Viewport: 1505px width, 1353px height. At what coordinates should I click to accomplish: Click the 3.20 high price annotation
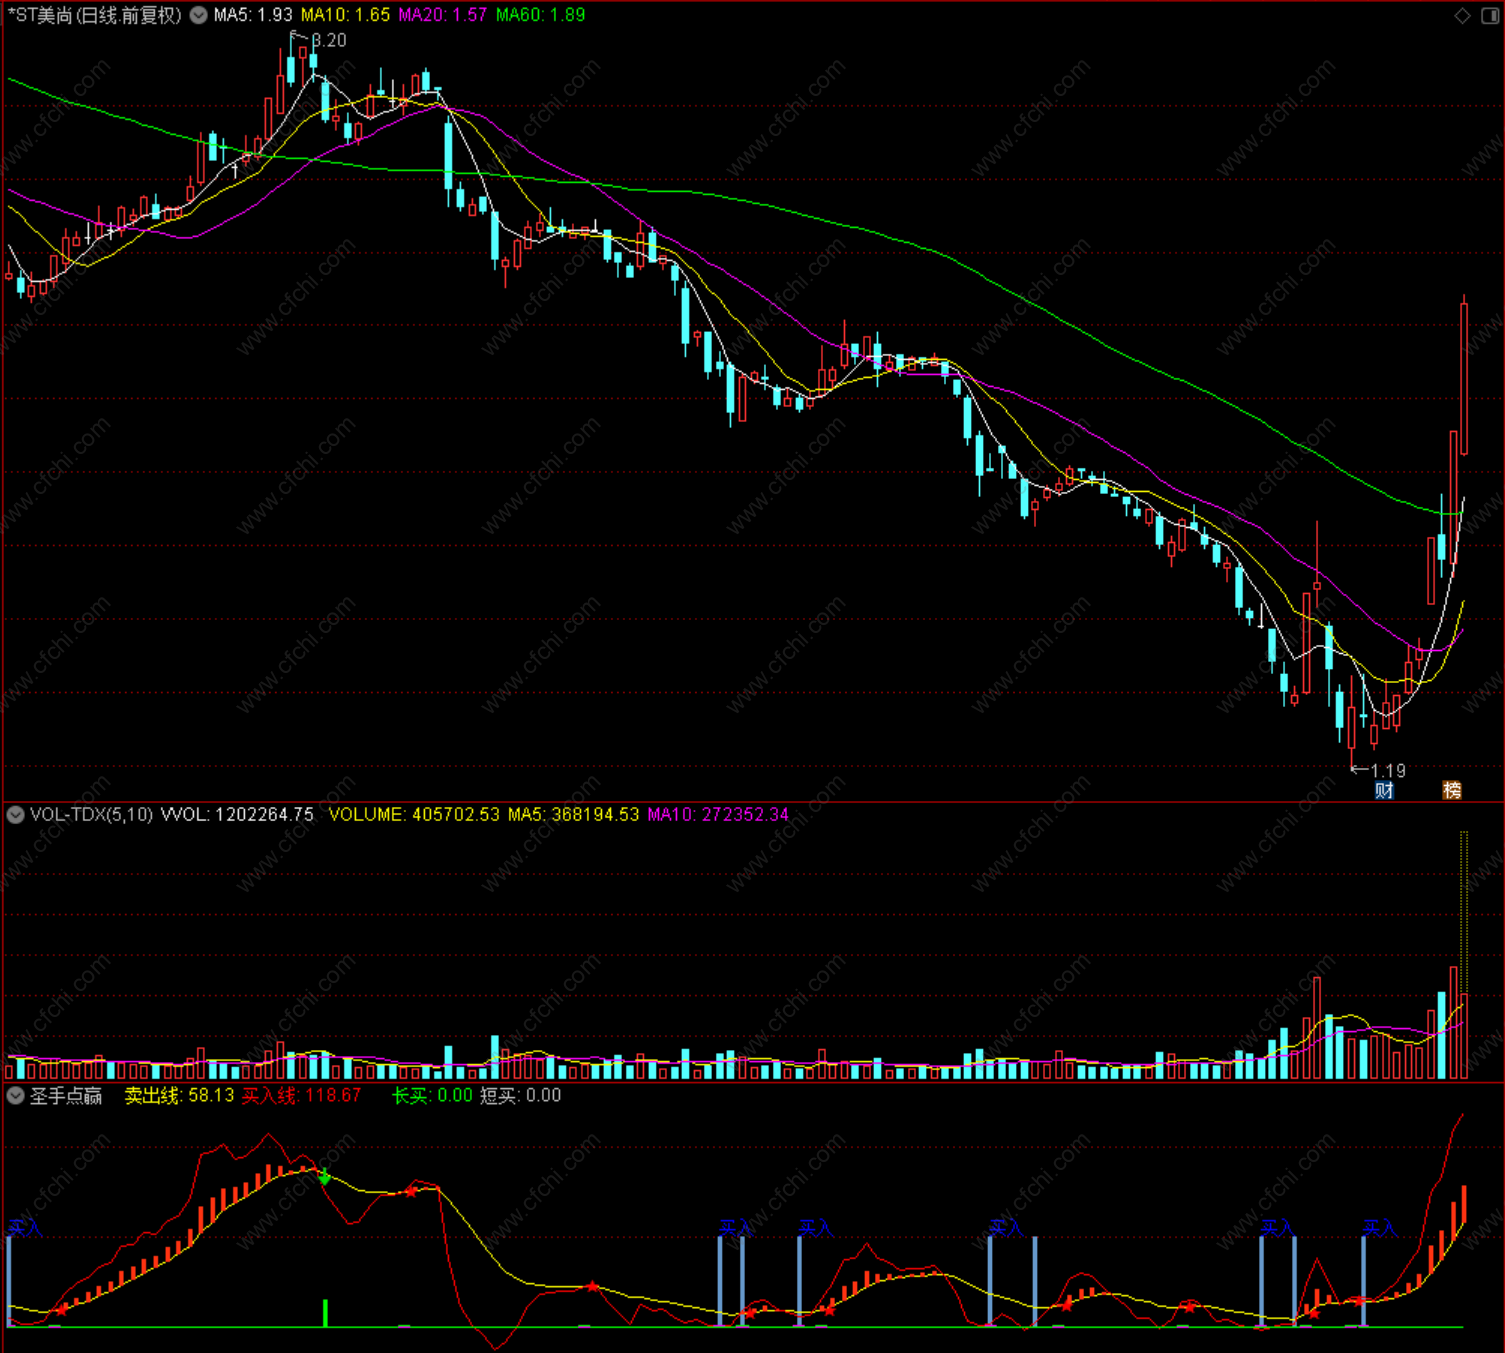[329, 40]
